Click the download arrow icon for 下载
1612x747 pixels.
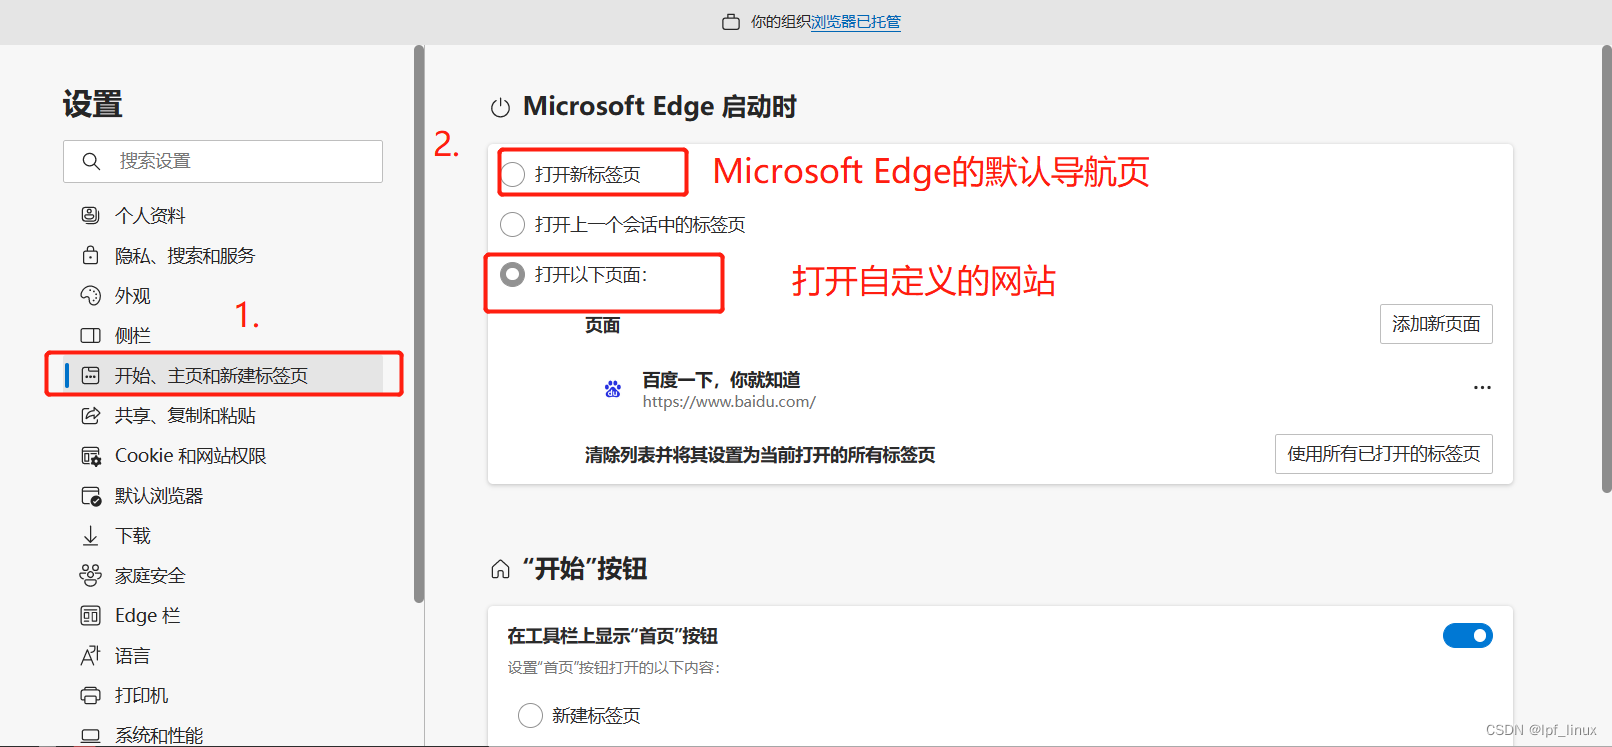point(90,536)
